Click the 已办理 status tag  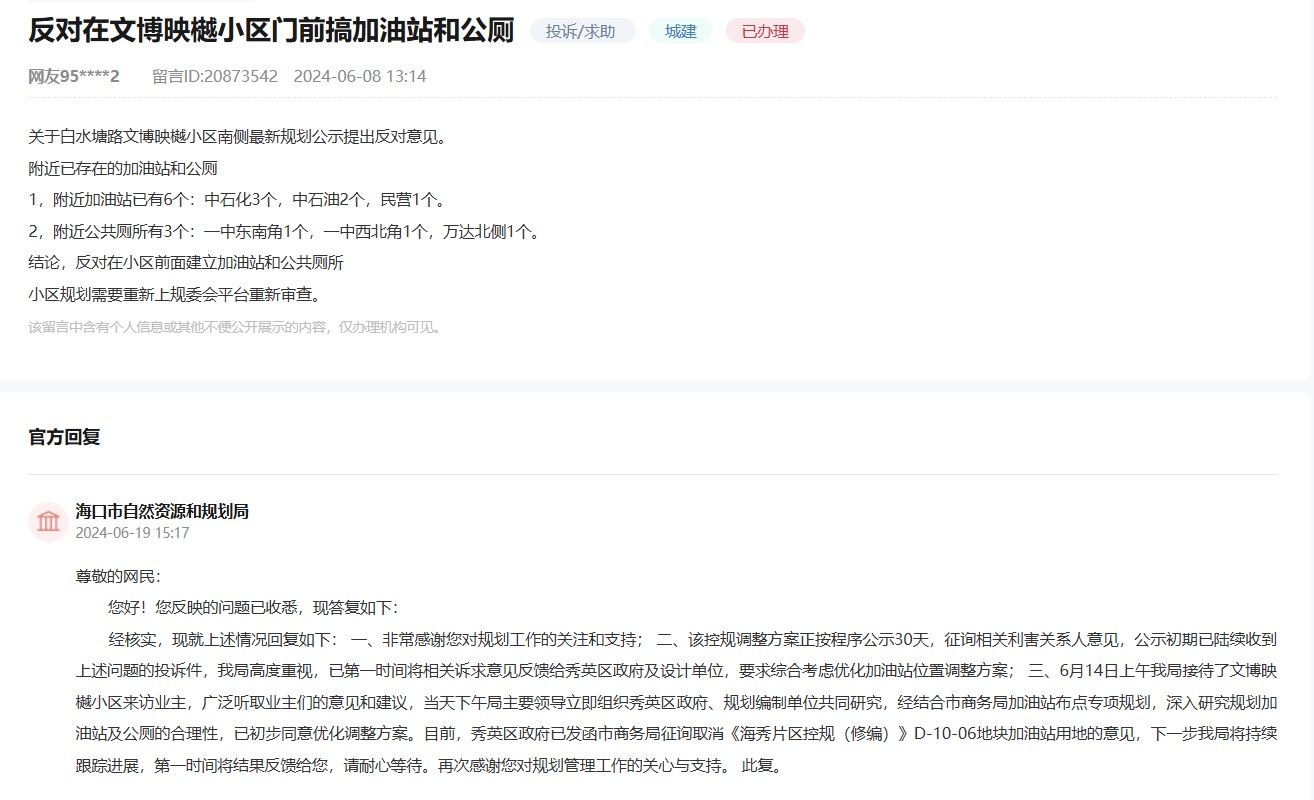pos(764,31)
